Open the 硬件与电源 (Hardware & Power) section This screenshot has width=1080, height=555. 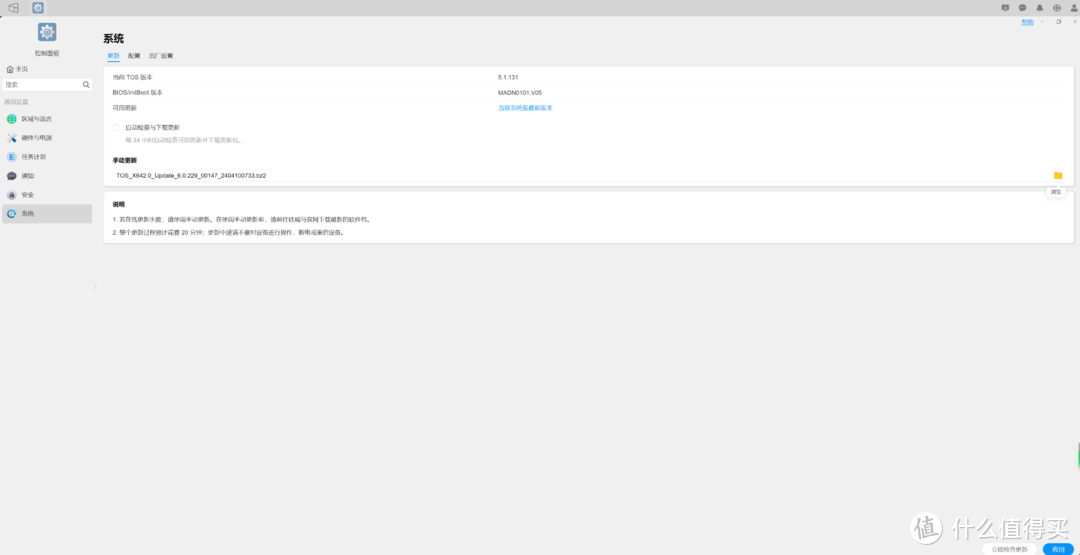36,138
